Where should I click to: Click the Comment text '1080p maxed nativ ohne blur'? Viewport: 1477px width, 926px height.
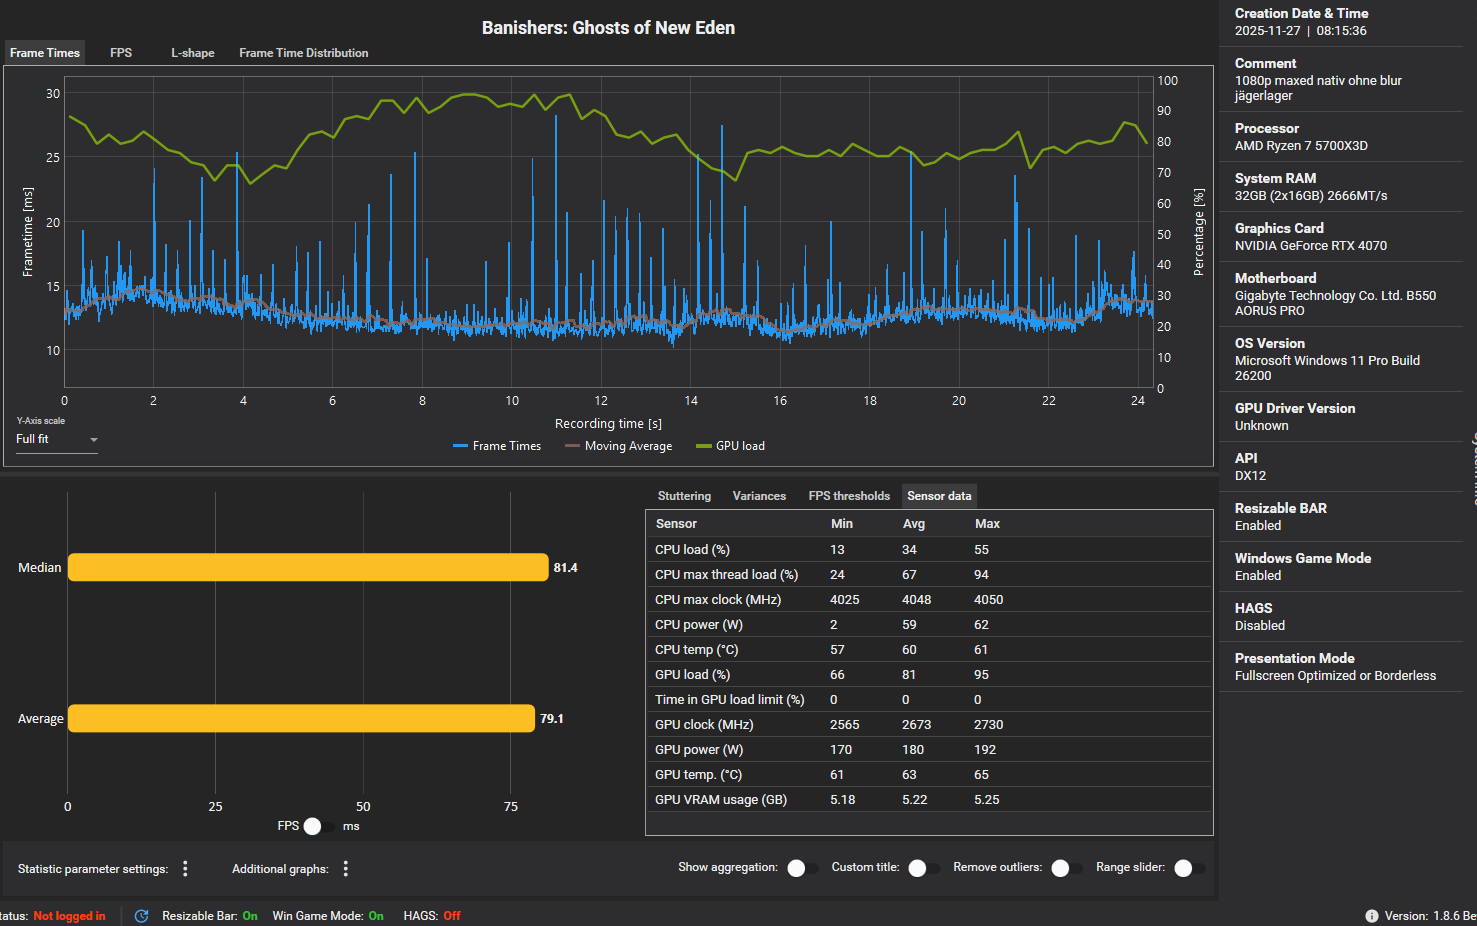point(1318,81)
